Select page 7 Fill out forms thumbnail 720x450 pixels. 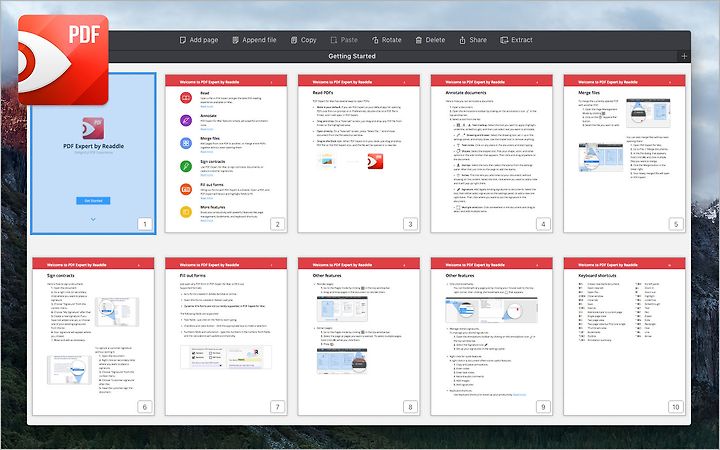(226, 336)
